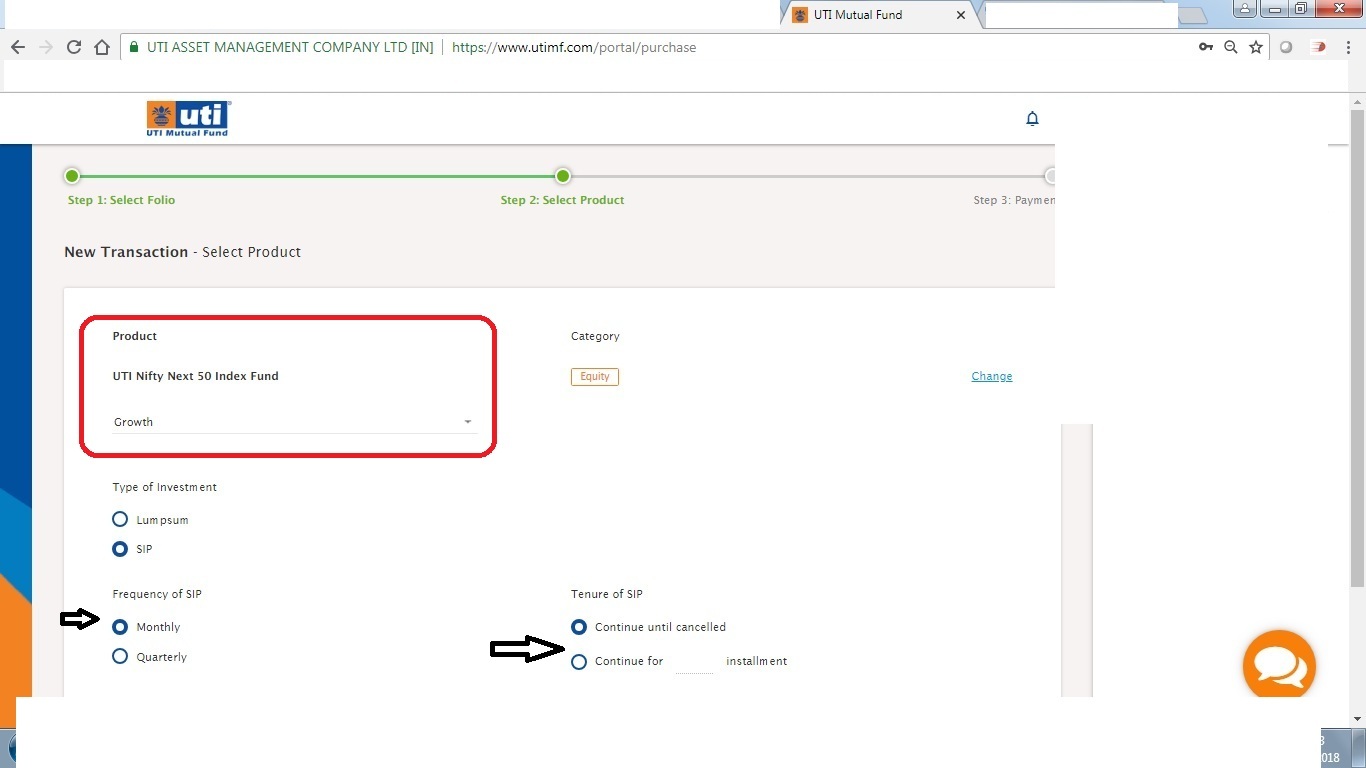Click the Type of Investment label
The height and width of the screenshot is (768, 1366).
click(x=164, y=487)
